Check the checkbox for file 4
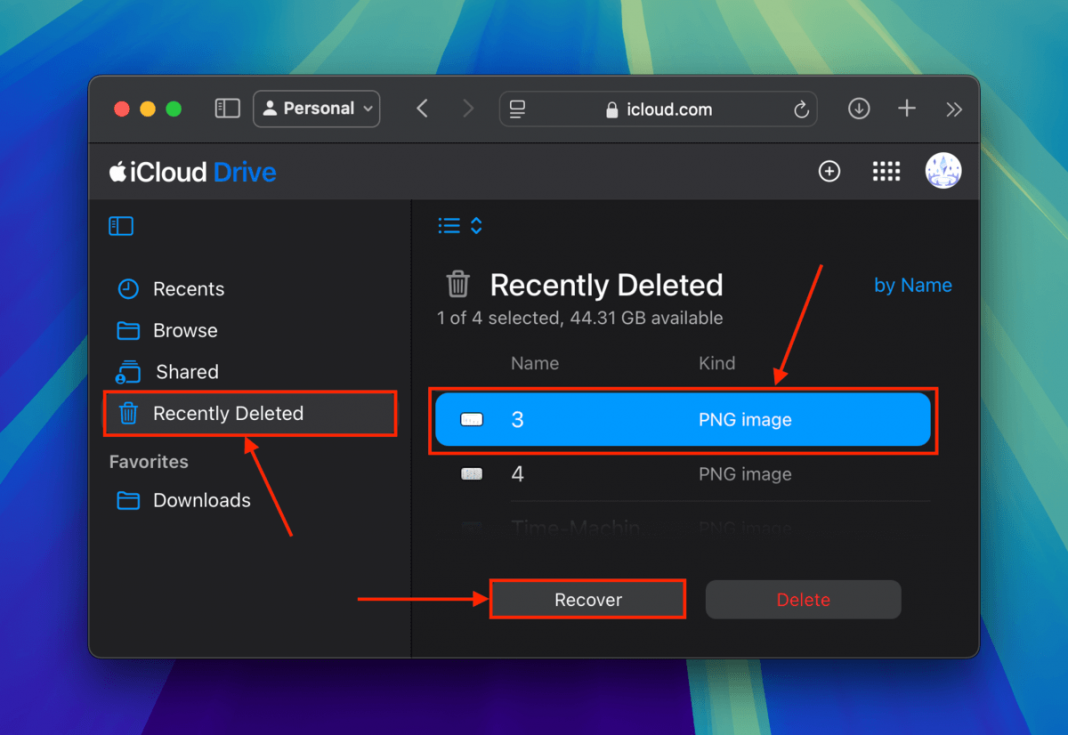 (471, 474)
